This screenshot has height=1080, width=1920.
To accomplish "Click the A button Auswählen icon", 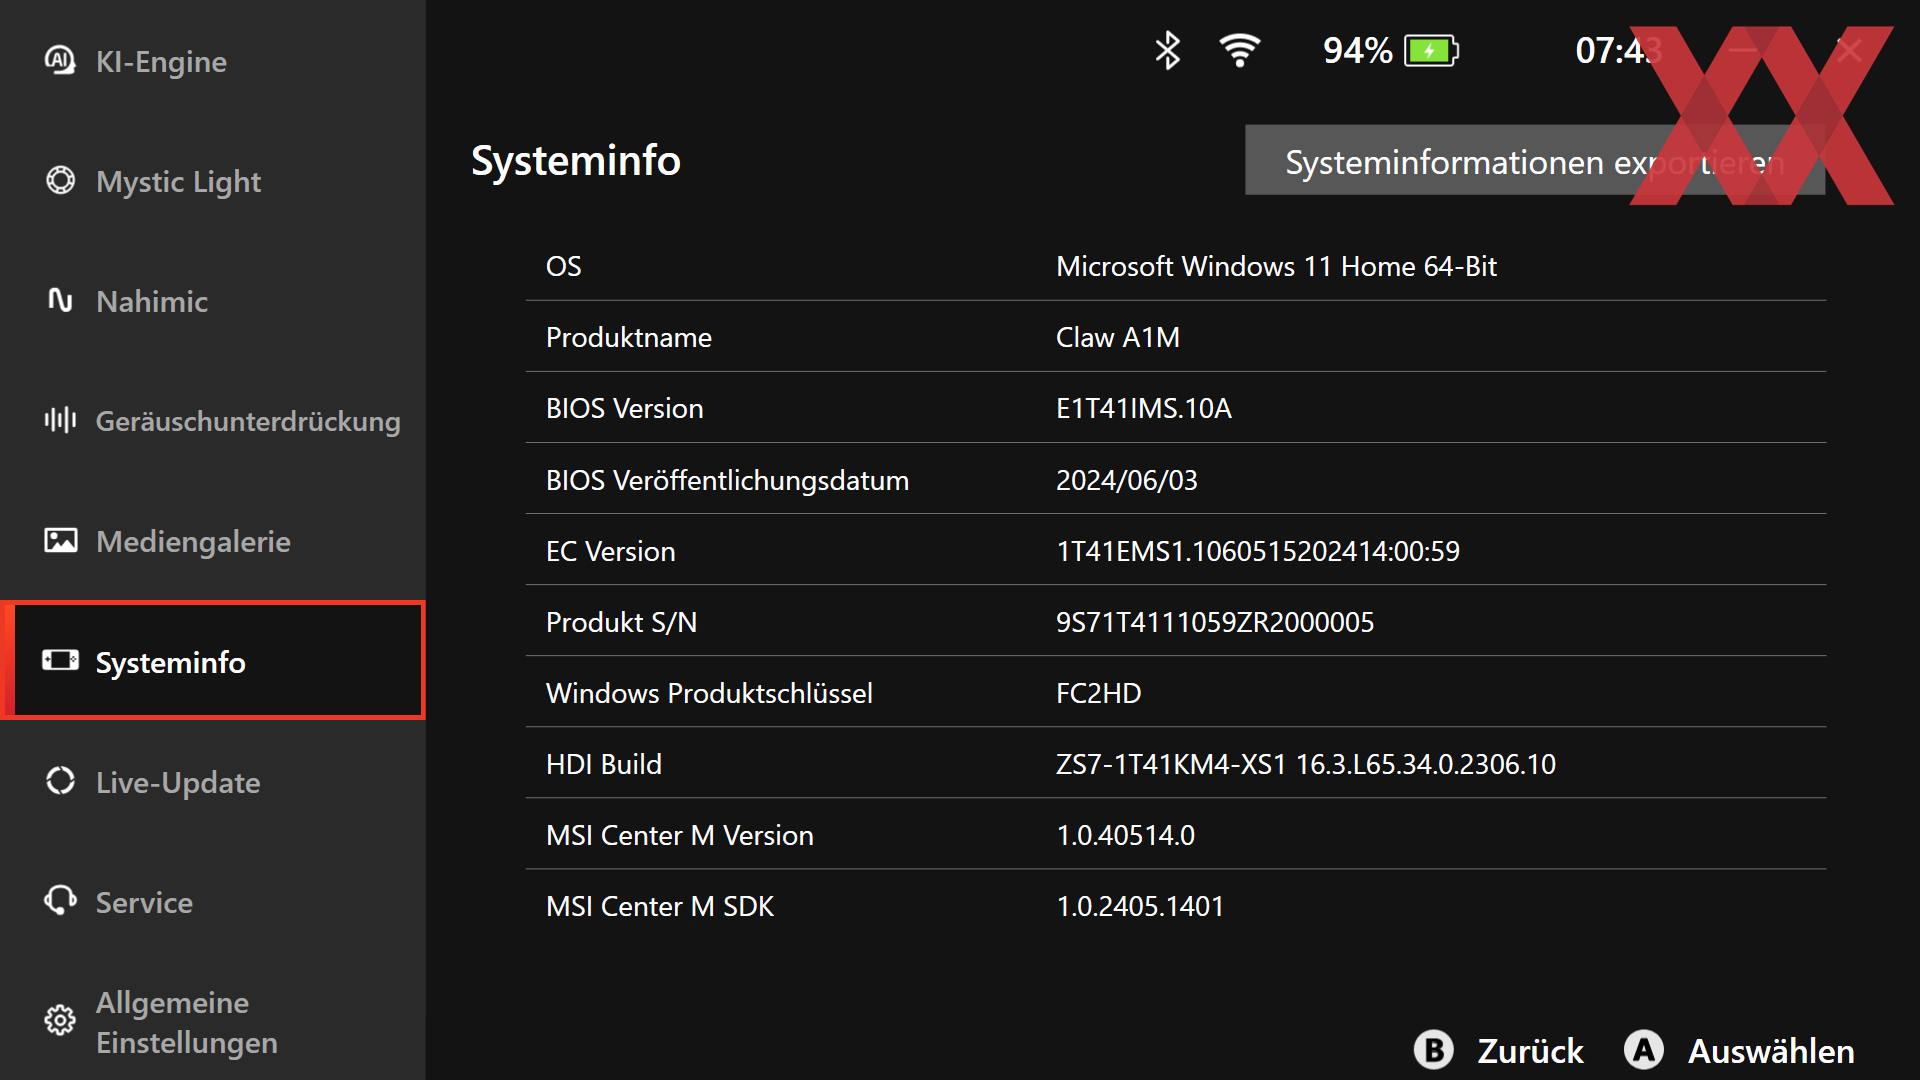I will [1643, 1050].
